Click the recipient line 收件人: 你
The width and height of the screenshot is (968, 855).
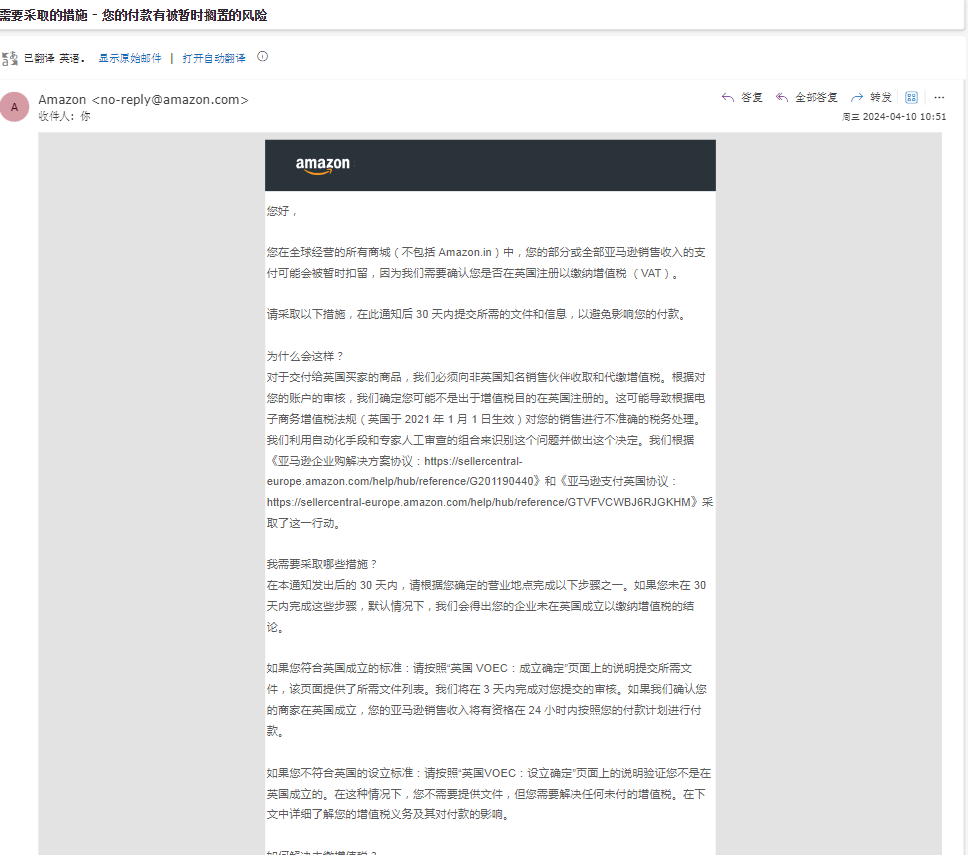coord(64,116)
